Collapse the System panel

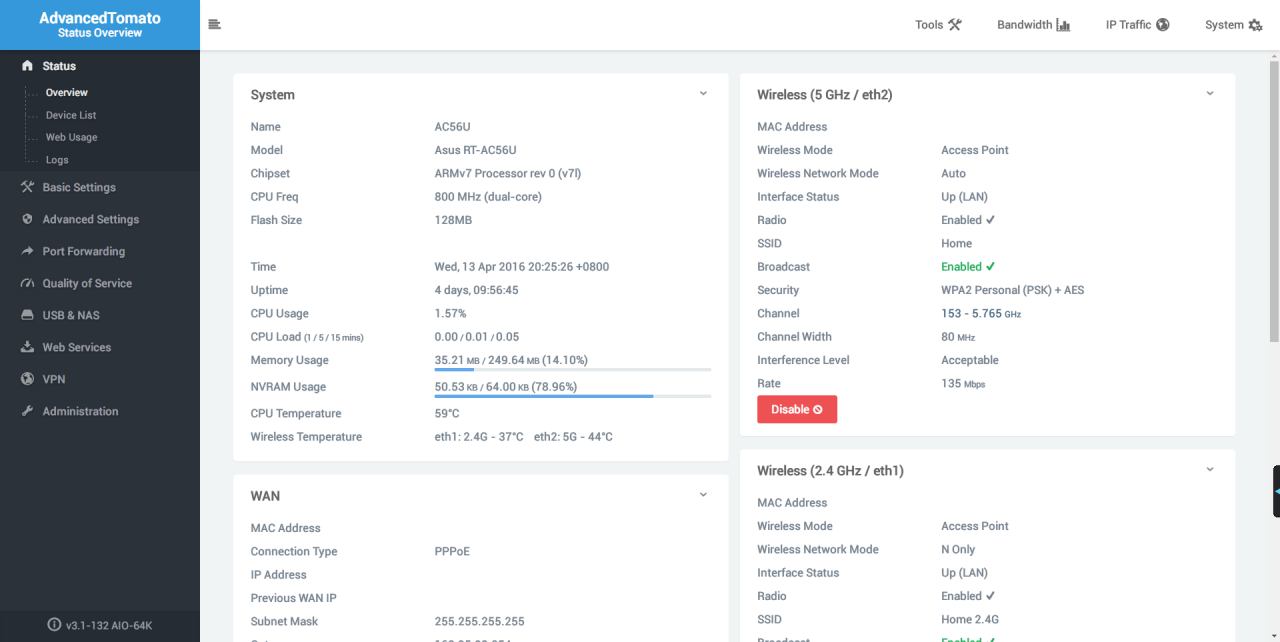coord(703,93)
